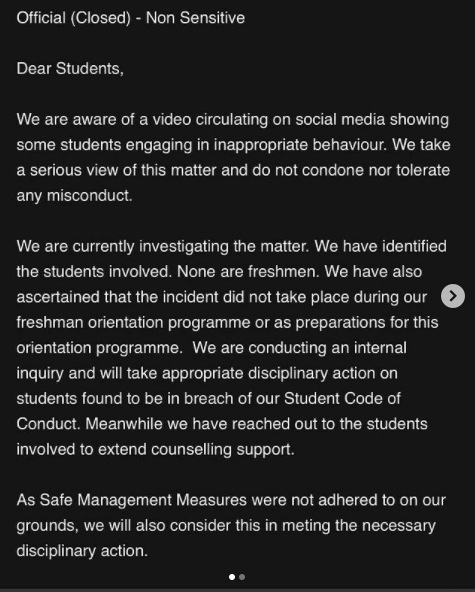The image size is (475, 592).
Task: Click the words 'freshman orientation programme'
Action: point(133,323)
